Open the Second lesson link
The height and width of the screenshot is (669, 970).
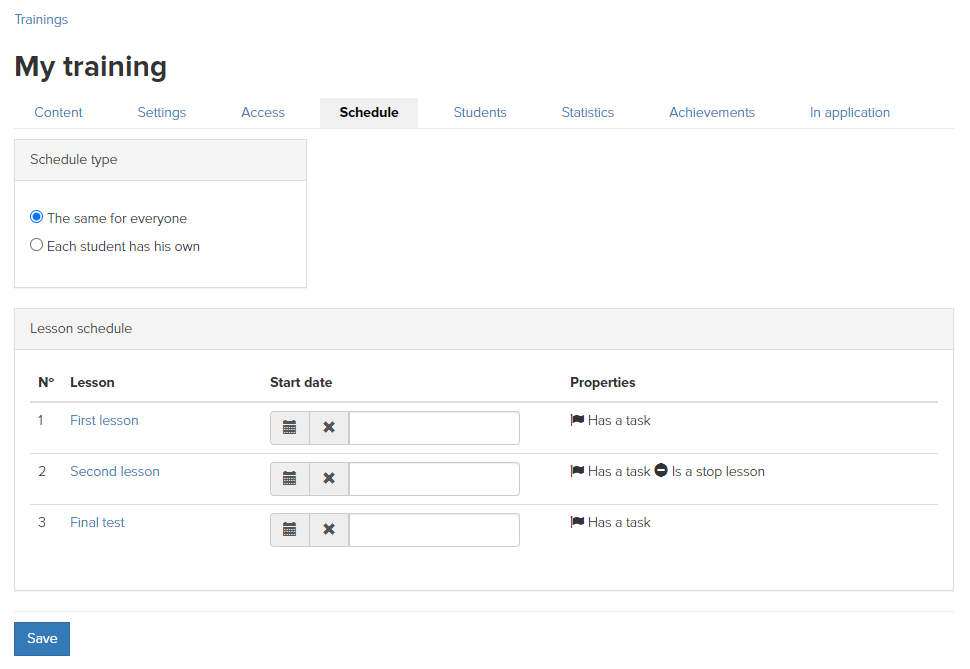[114, 472]
